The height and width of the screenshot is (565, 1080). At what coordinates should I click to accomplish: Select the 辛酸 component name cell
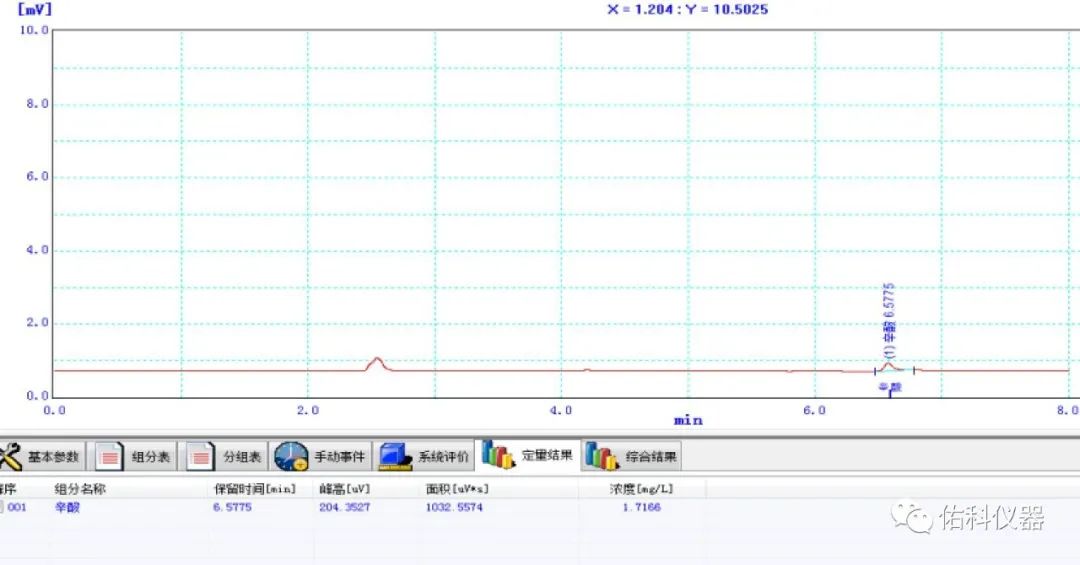pyautogui.click(x=67, y=507)
